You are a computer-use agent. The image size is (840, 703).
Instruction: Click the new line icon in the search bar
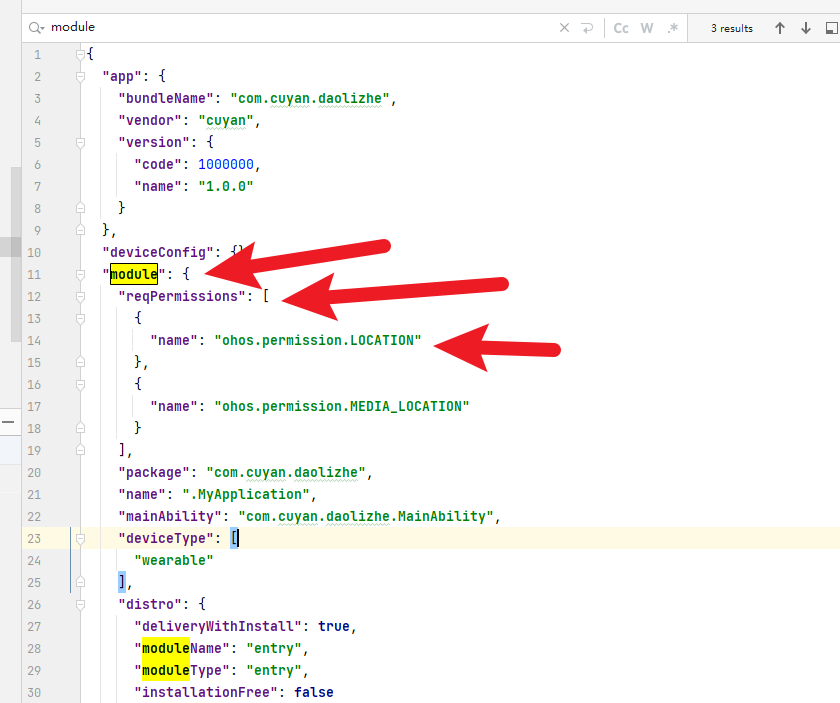[x=587, y=28]
